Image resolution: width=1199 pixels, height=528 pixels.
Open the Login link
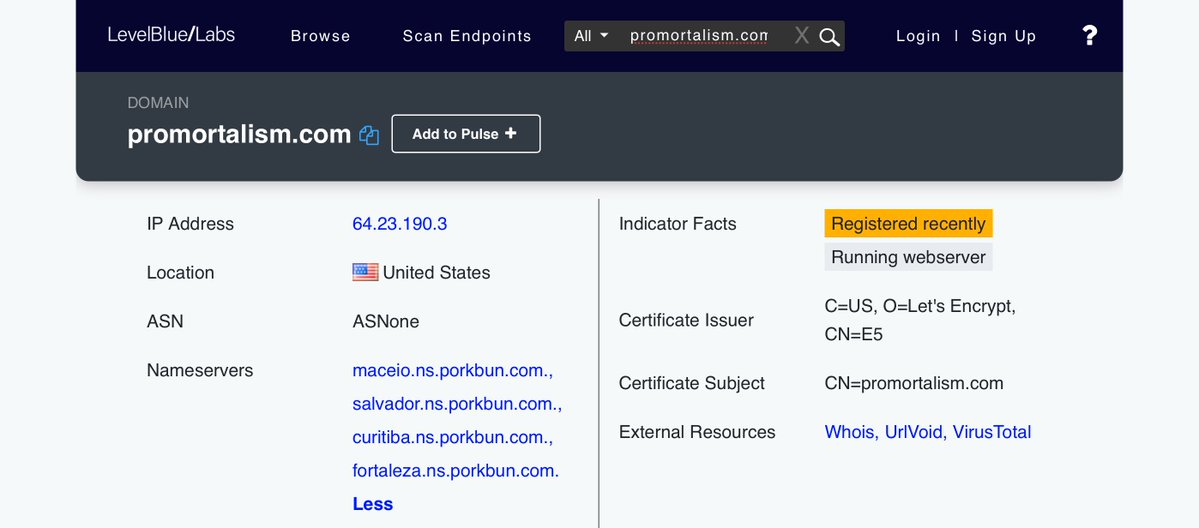tap(917, 36)
